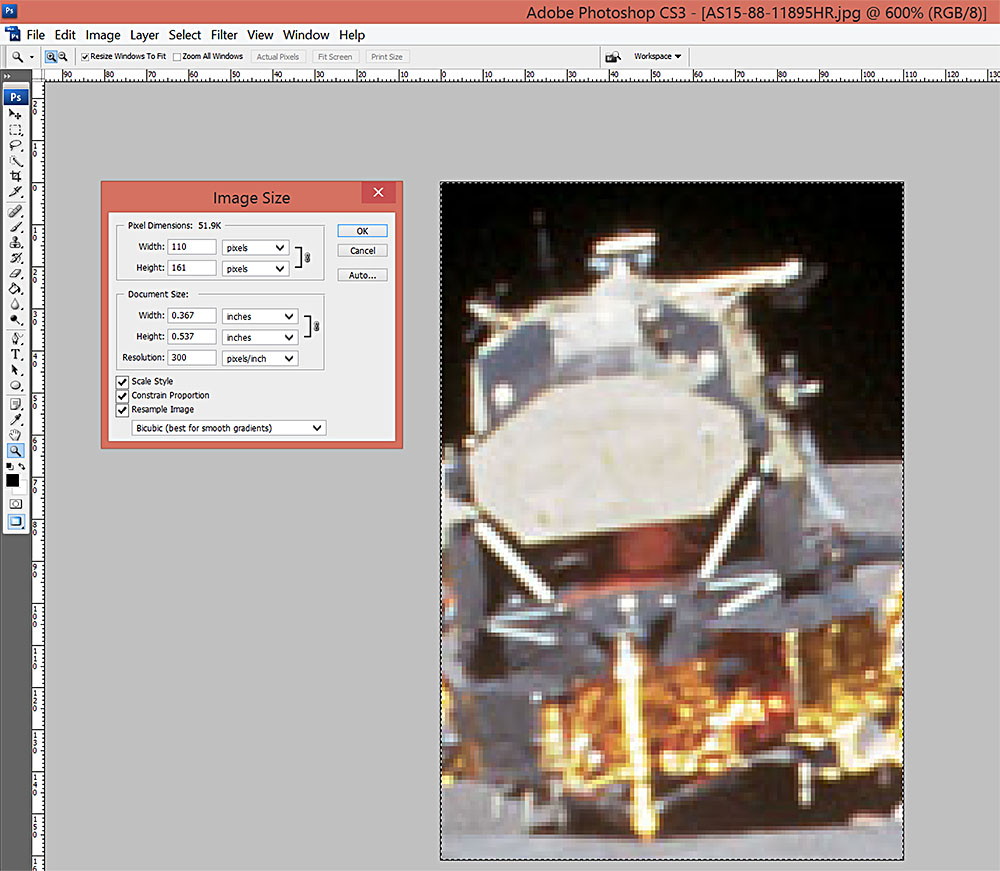Select the Clone Stamp tool
This screenshot has width=1000, height=871.
coord(15,243)
